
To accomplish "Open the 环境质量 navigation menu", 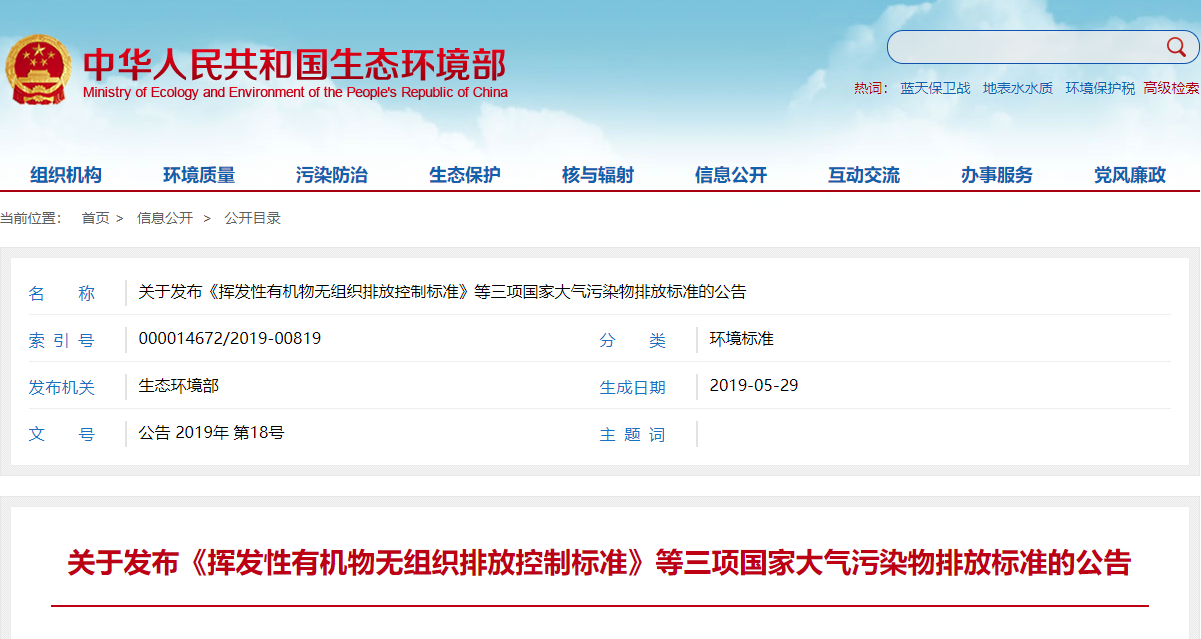I will tap(200, 174).
